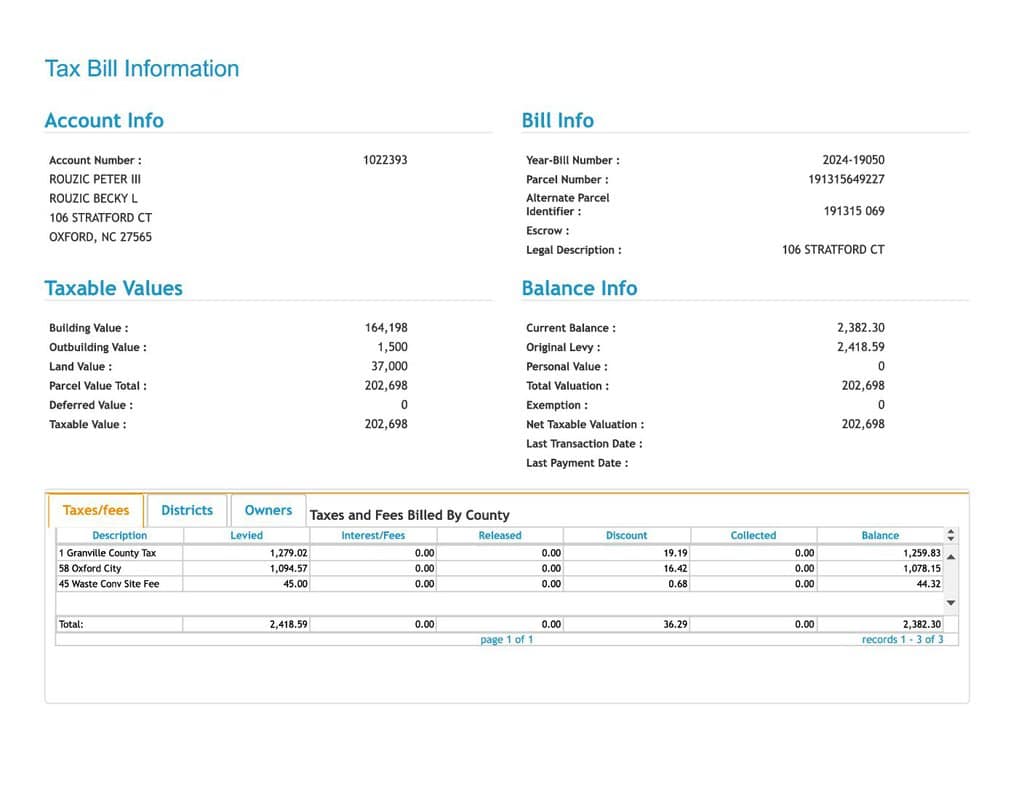Click the Interest/Fees column header
The image size is (1024, 791).
click(373, 536)
